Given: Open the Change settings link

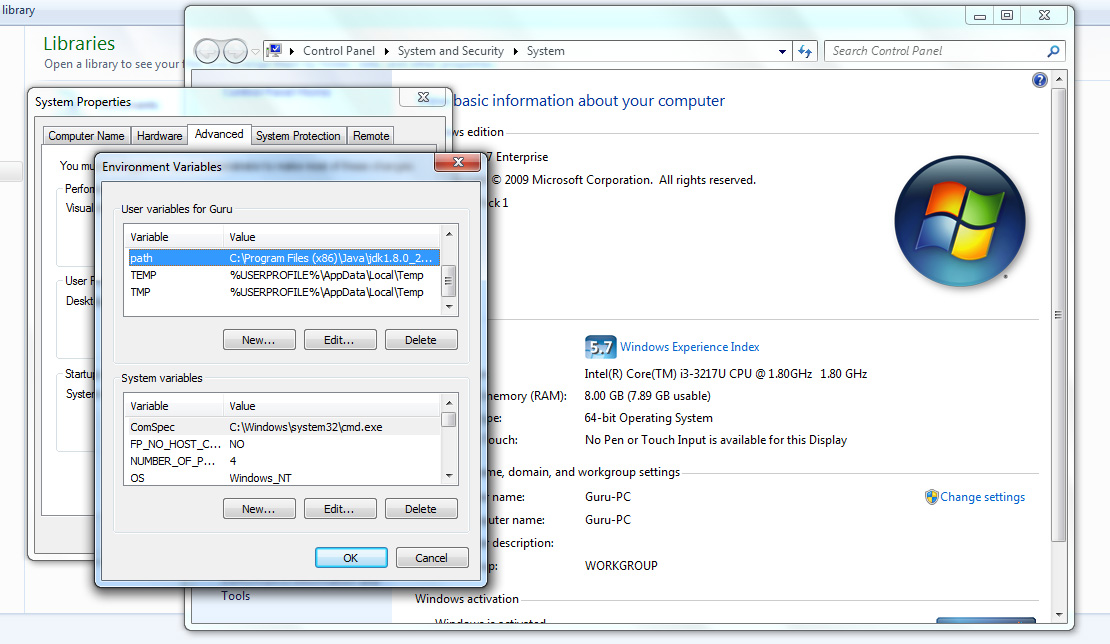Looking at the screenshot, I should pos(982,496).
